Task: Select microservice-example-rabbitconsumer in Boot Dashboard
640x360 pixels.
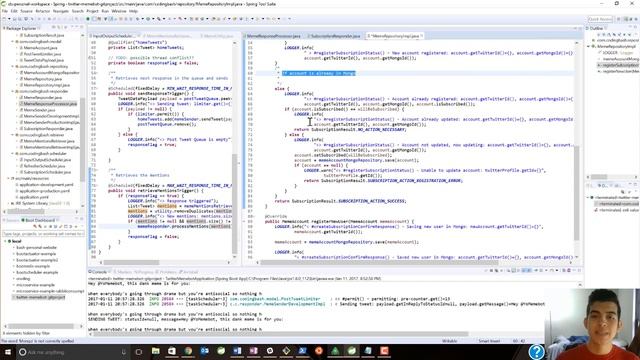Action: pyautogui.click(x=50, y=291)
